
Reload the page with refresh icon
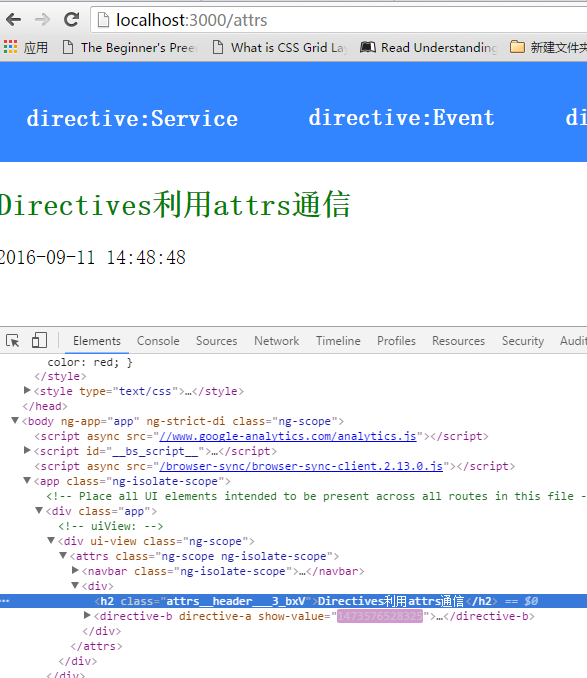pyautogui.click(x=71, y=19)
